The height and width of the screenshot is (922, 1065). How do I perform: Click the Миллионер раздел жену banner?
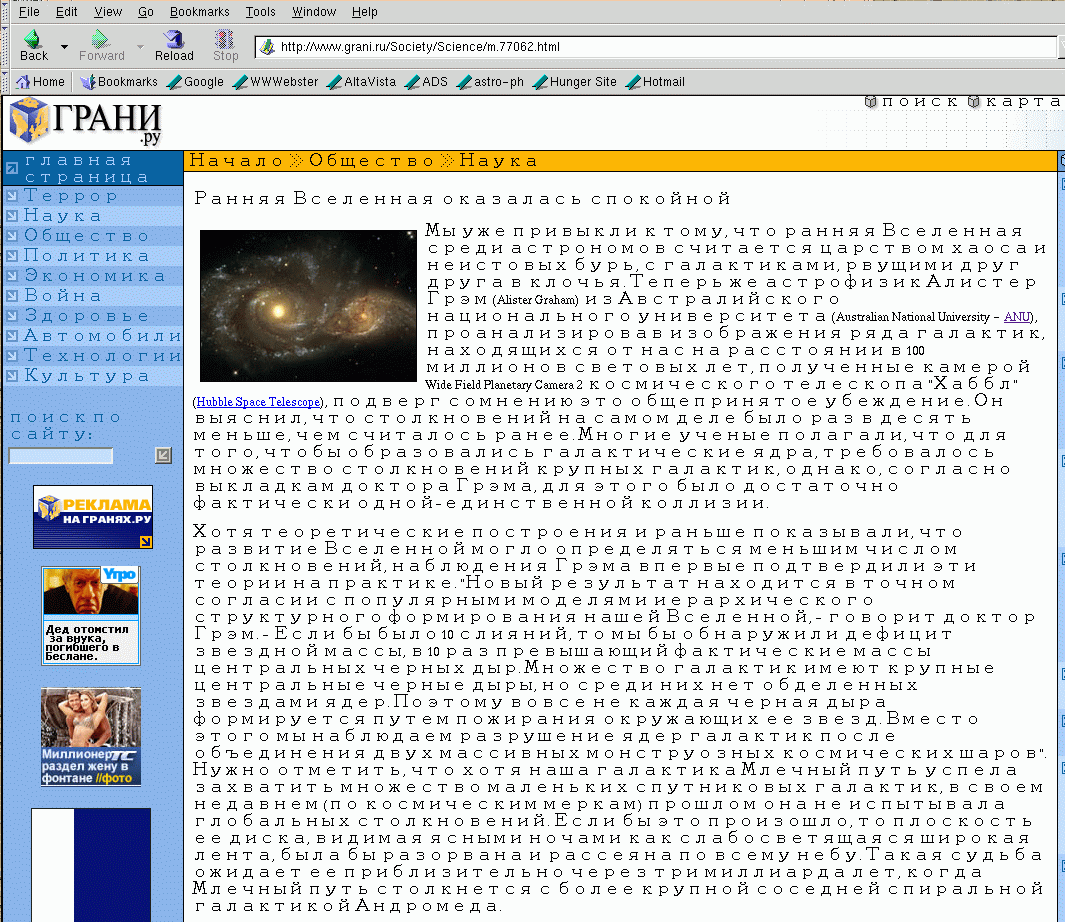coord(91,737)
